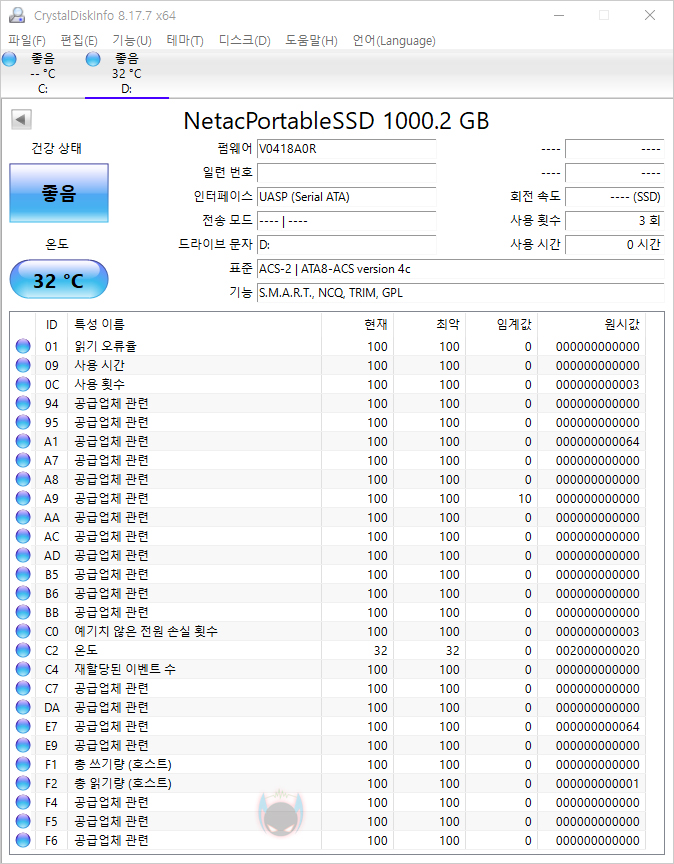Viewport: 674px width, 864px height.
Task: Click the ID column header
Action: [51, 325]
